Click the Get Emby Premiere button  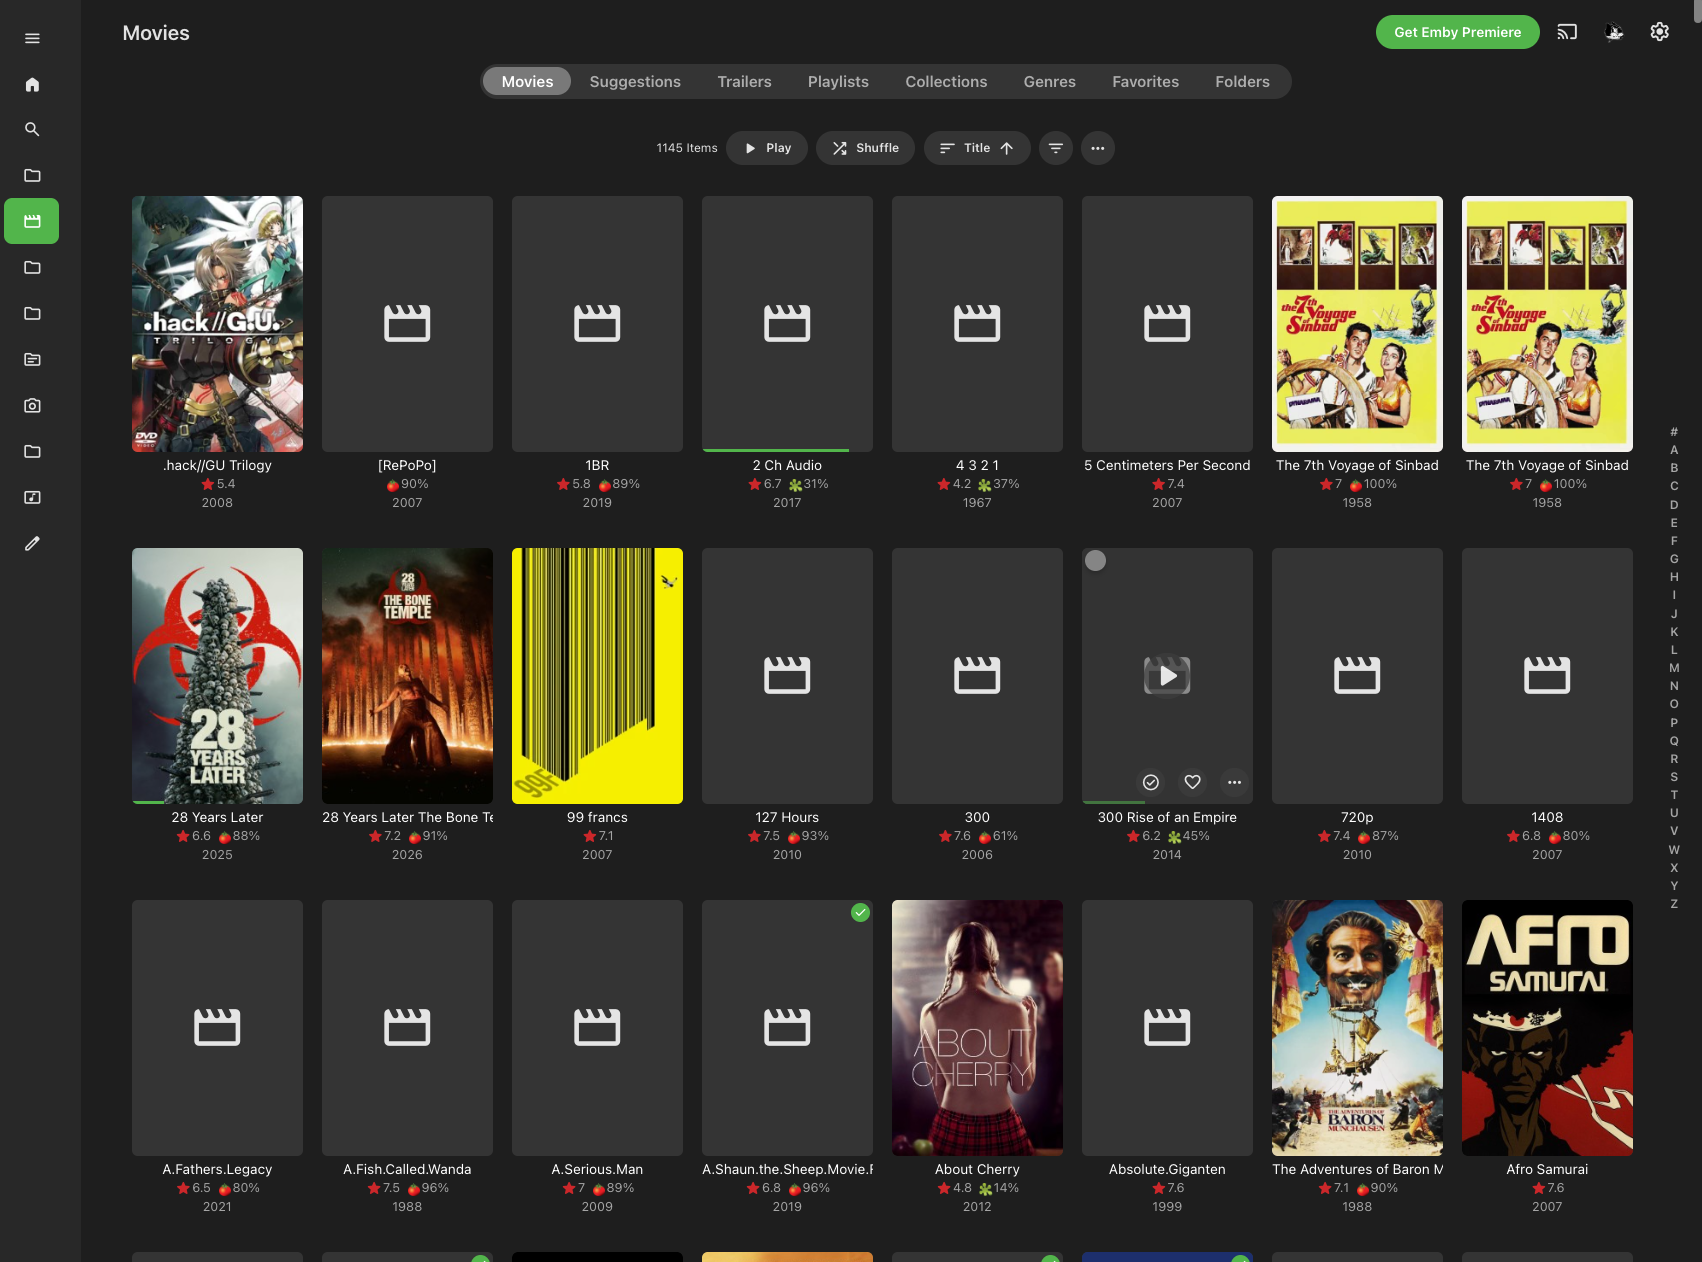click(x=1457, y=32)
